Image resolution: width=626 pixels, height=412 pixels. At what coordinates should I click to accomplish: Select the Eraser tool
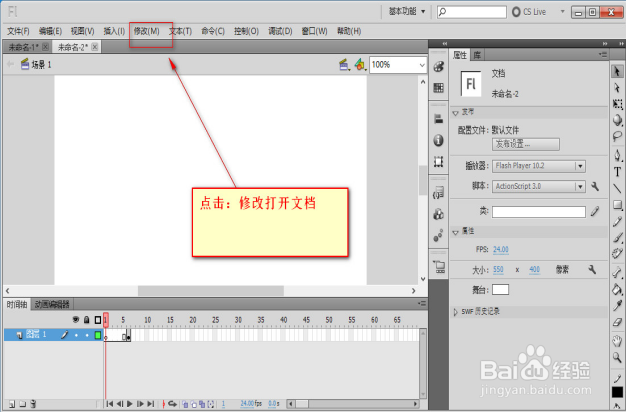pos(617,322)
